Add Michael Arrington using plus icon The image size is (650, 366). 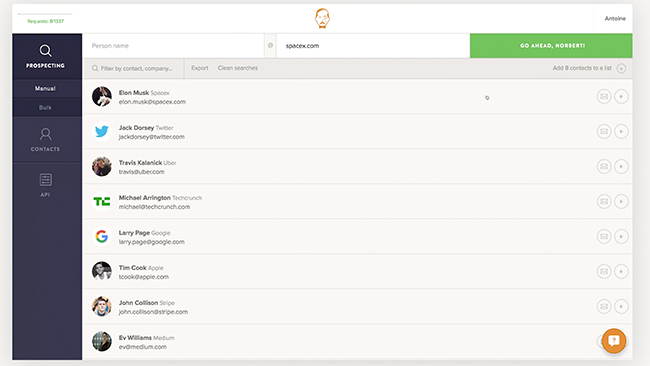point(621,201)
